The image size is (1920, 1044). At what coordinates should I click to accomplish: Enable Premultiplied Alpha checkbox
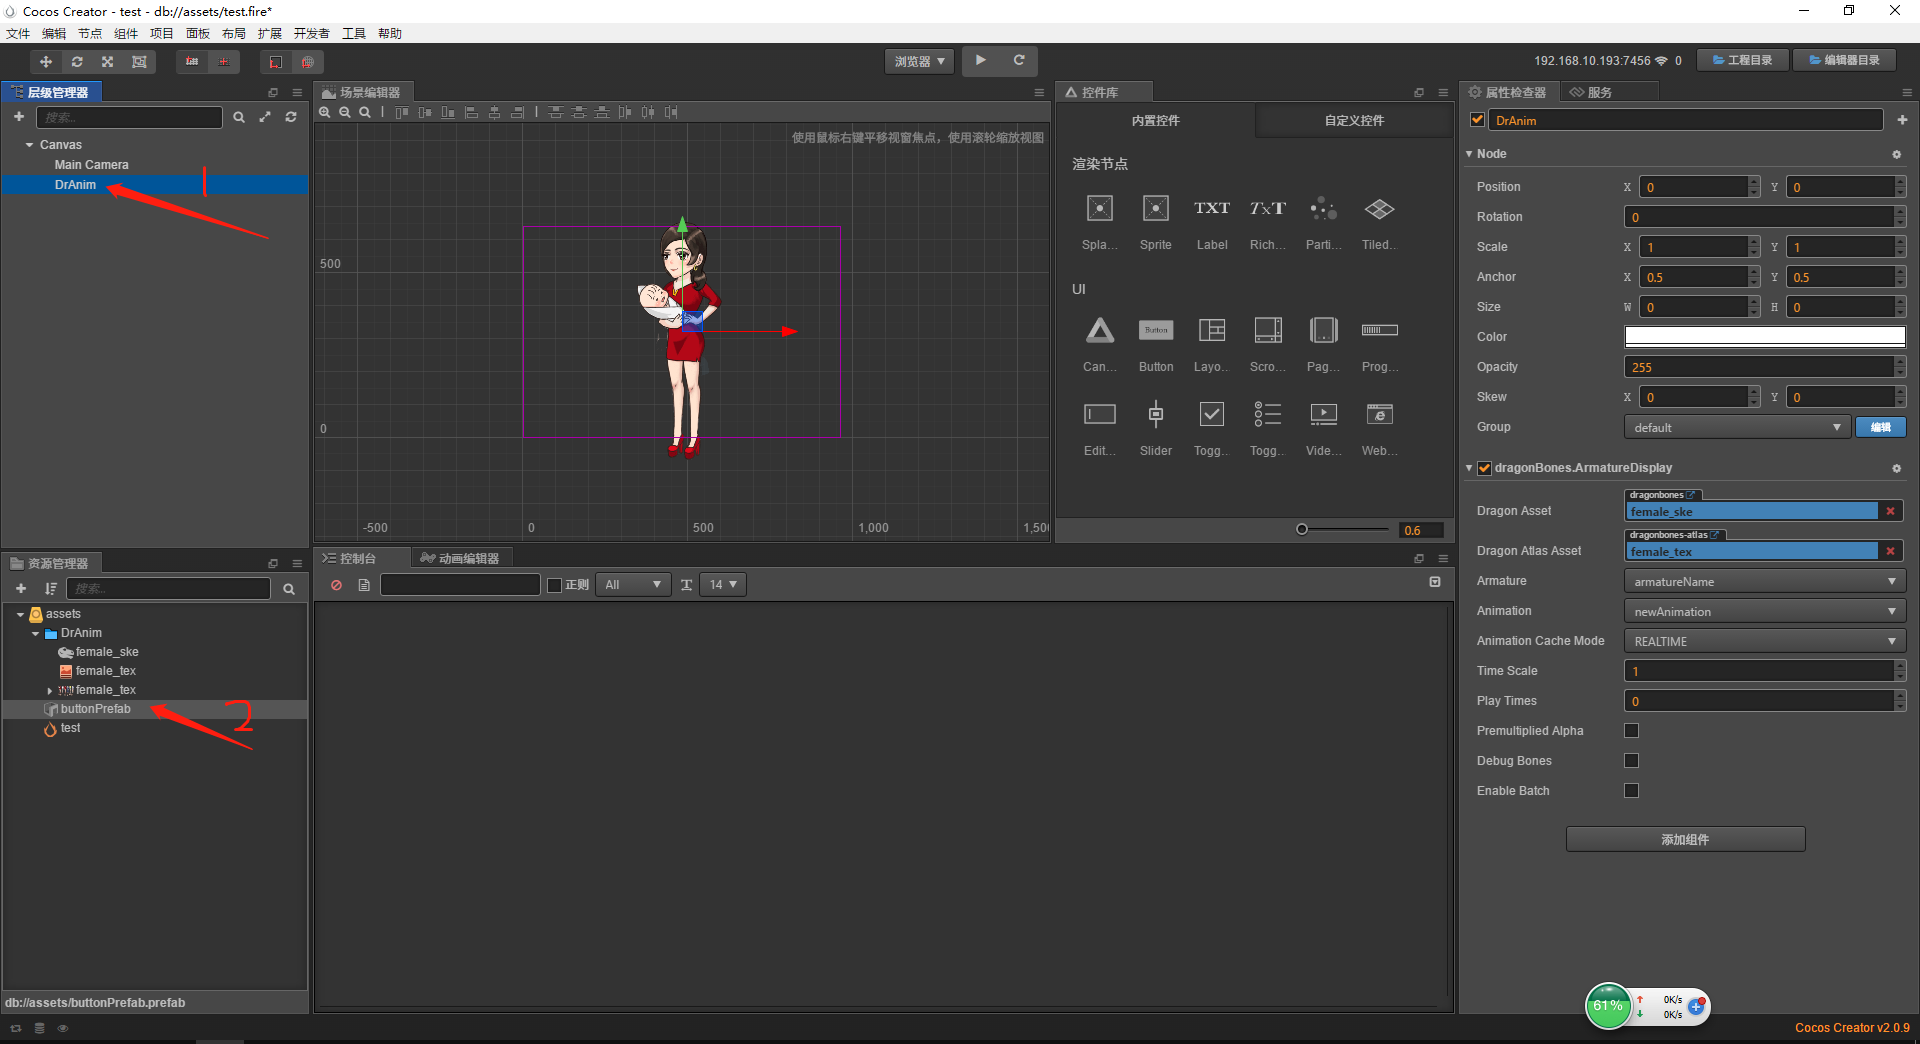pyautogui.click(x=1632, y=731)
